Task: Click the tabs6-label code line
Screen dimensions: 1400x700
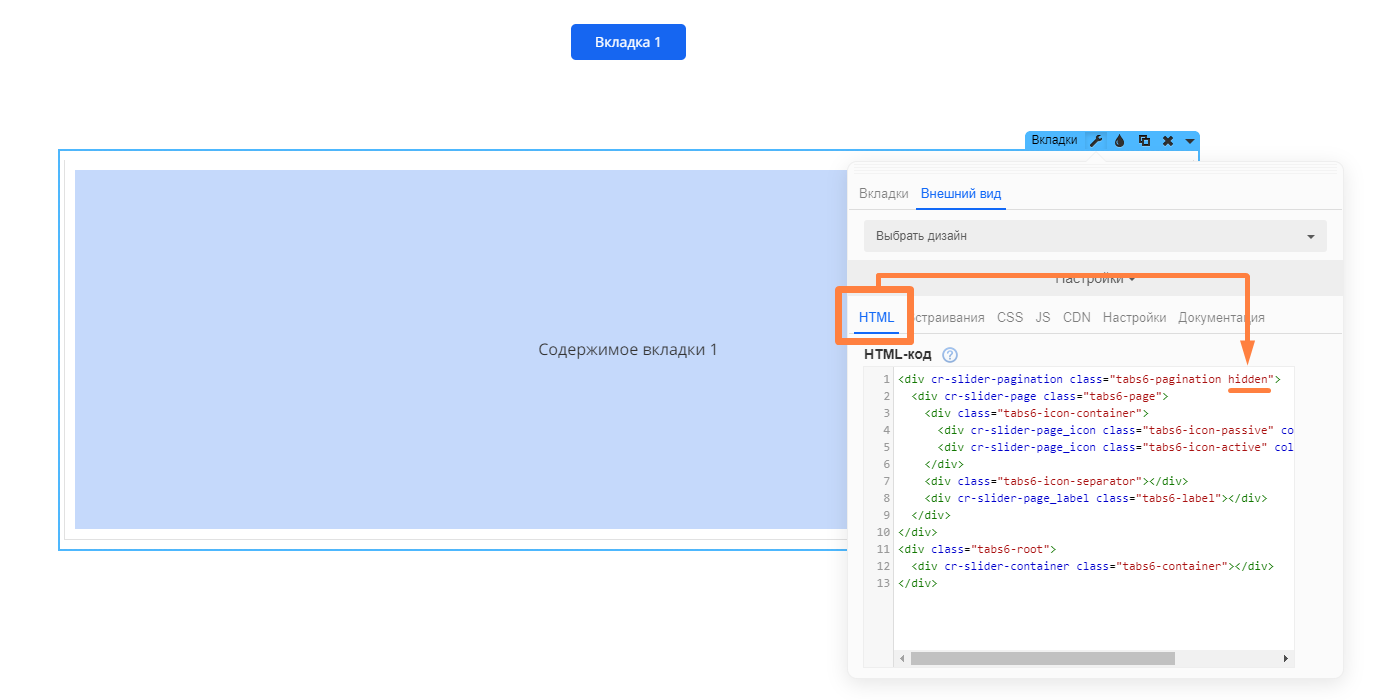Action: (1096, 498)
